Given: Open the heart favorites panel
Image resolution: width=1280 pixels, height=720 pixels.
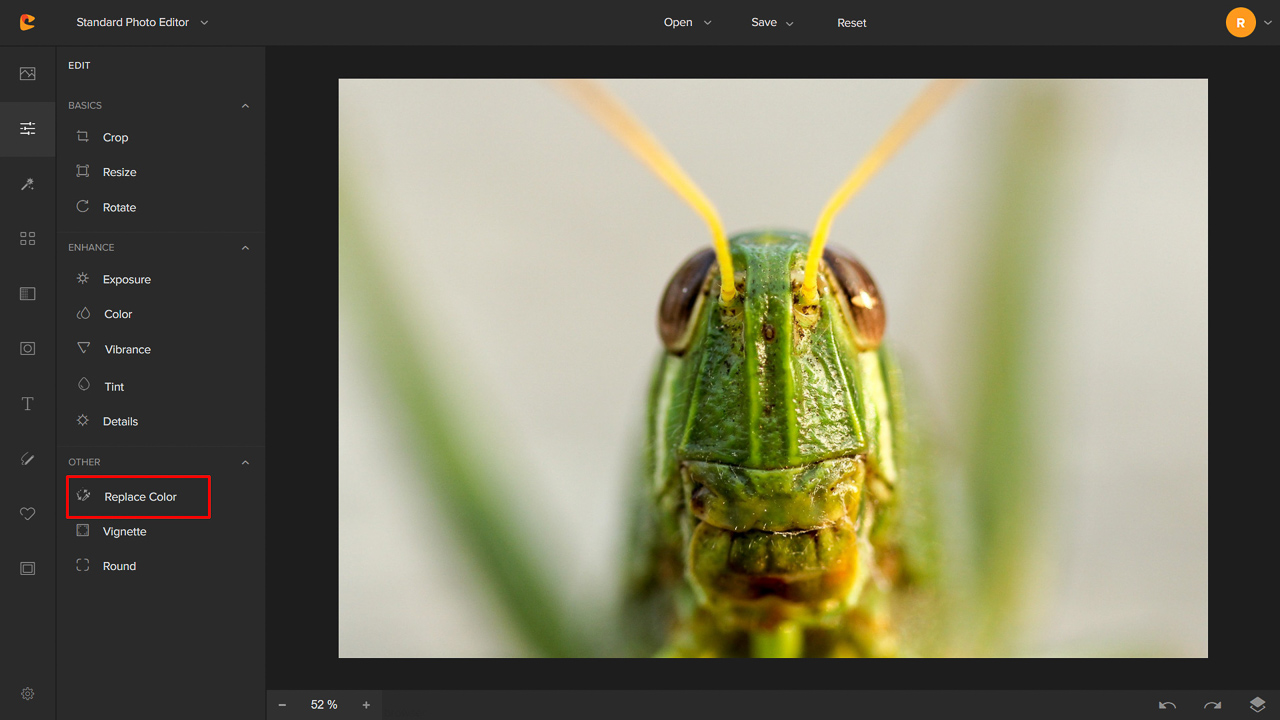Looking at the screenshot, I should tap(27, 514).
